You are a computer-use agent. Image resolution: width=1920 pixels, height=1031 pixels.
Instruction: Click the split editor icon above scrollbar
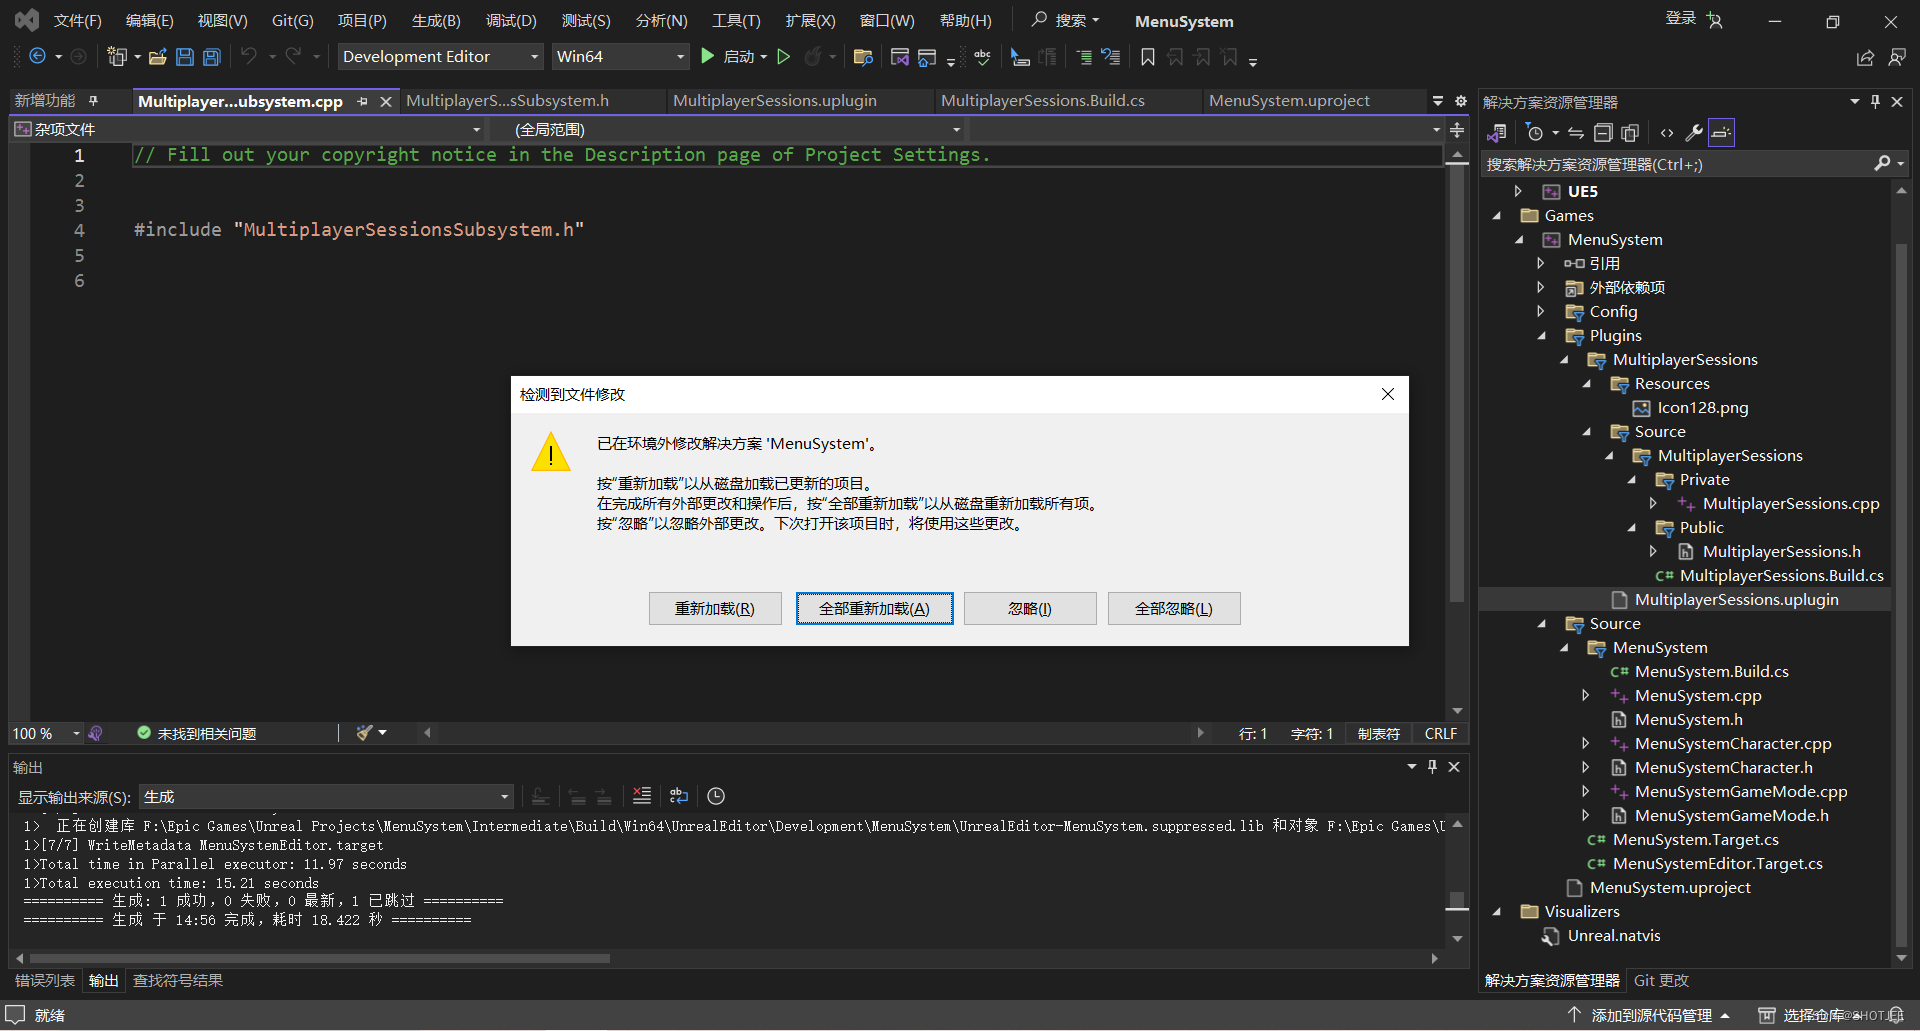pos(1457,130)
